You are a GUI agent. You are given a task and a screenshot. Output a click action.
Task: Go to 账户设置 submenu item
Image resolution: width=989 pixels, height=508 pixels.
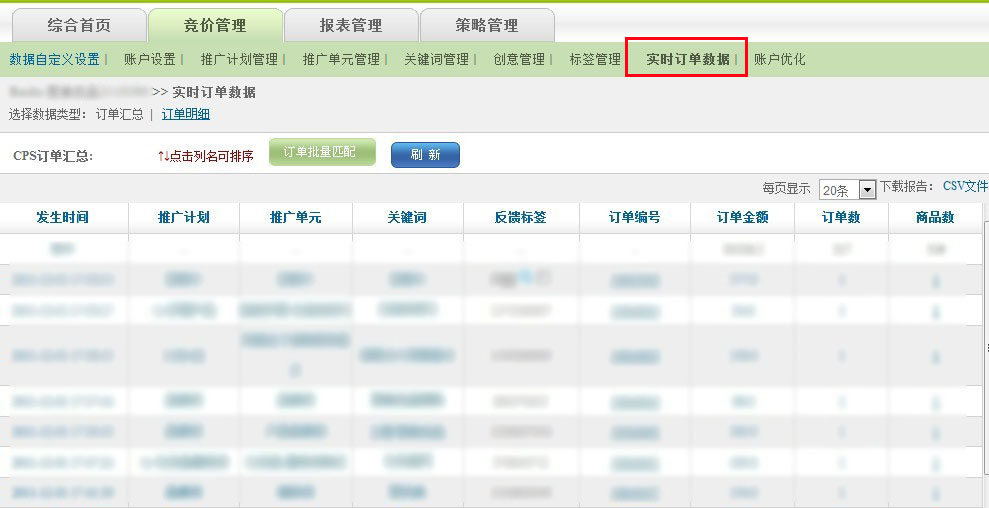(x=149, y=59)
